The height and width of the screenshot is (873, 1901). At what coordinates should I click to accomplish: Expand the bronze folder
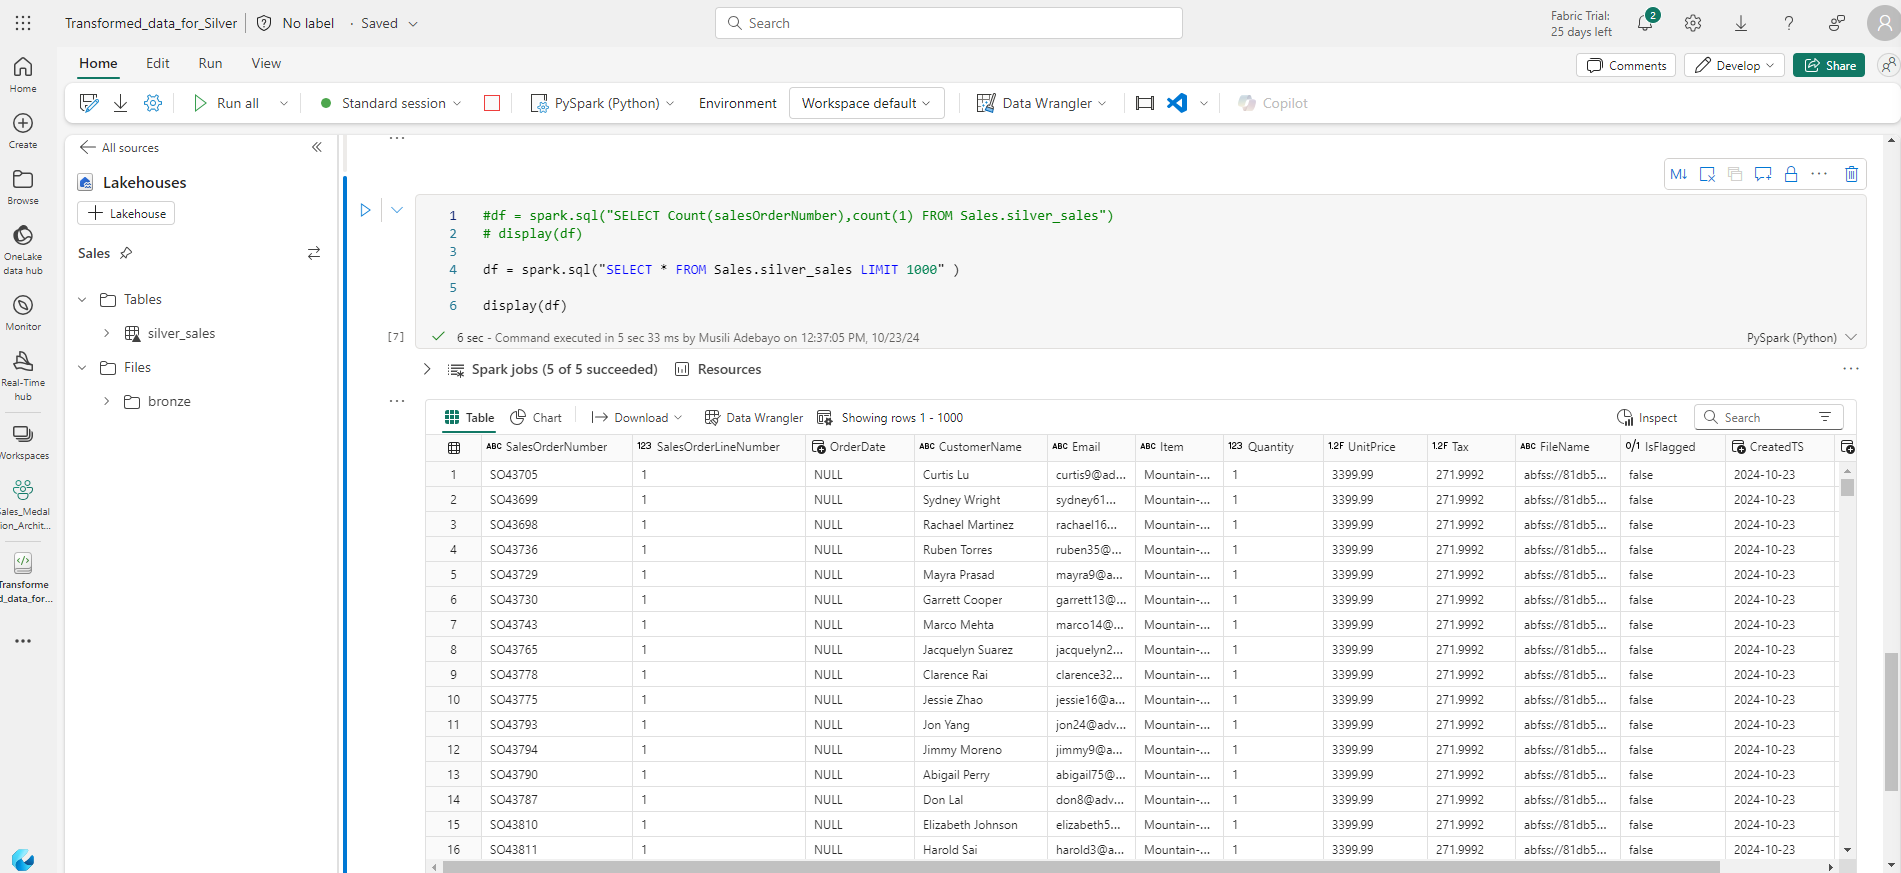(106, 401)
